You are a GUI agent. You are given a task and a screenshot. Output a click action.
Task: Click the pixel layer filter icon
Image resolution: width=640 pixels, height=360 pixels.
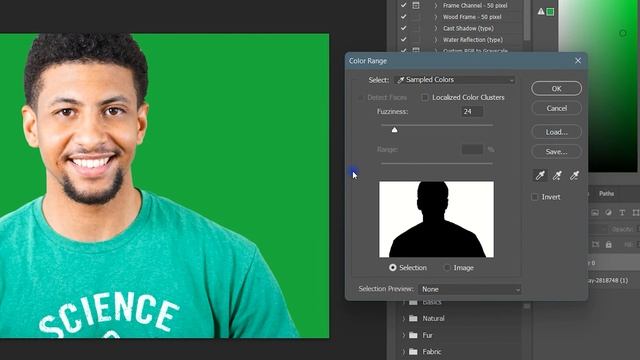(x=595, y=212)
